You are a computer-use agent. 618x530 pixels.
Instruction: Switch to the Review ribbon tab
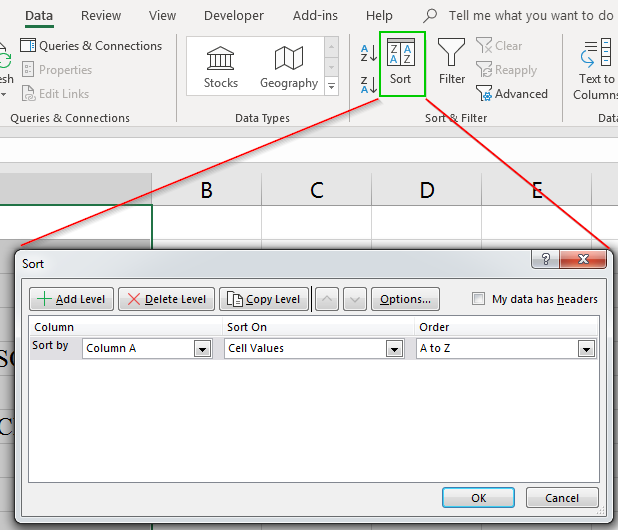[x=101, y=16]
